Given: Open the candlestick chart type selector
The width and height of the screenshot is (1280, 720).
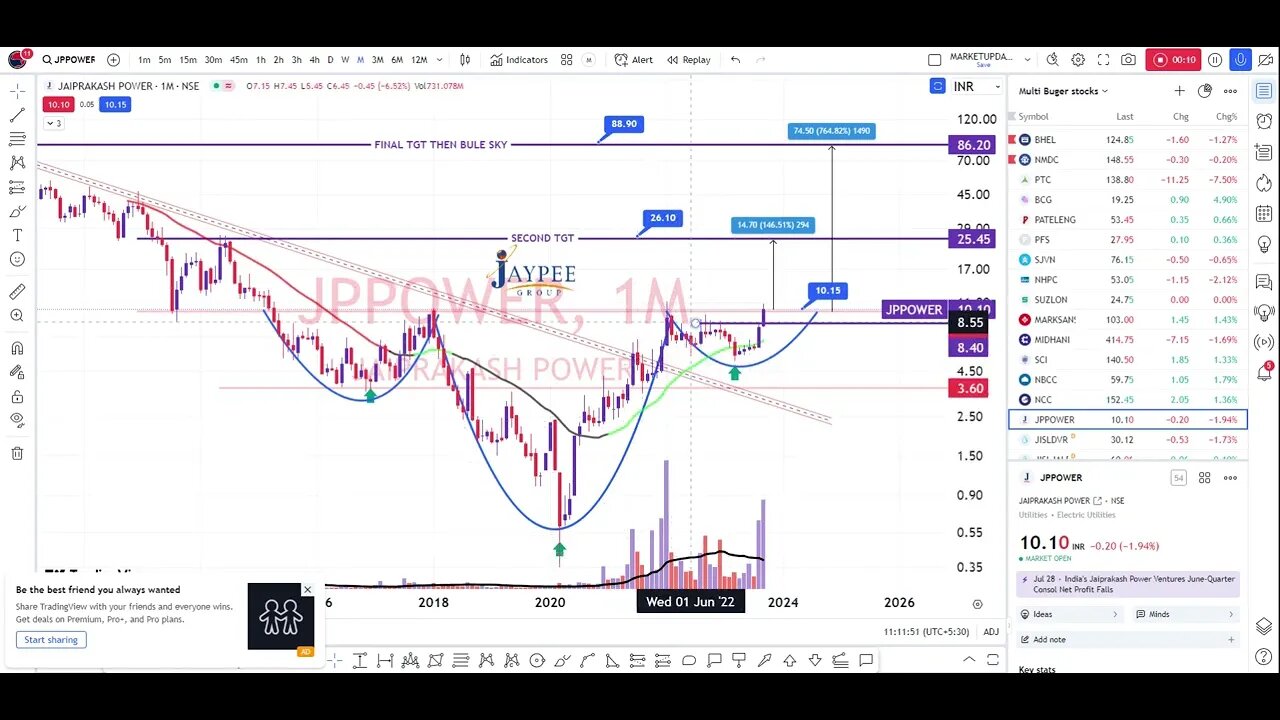Looking at the screenshot, I should click(x=465, y=60).
